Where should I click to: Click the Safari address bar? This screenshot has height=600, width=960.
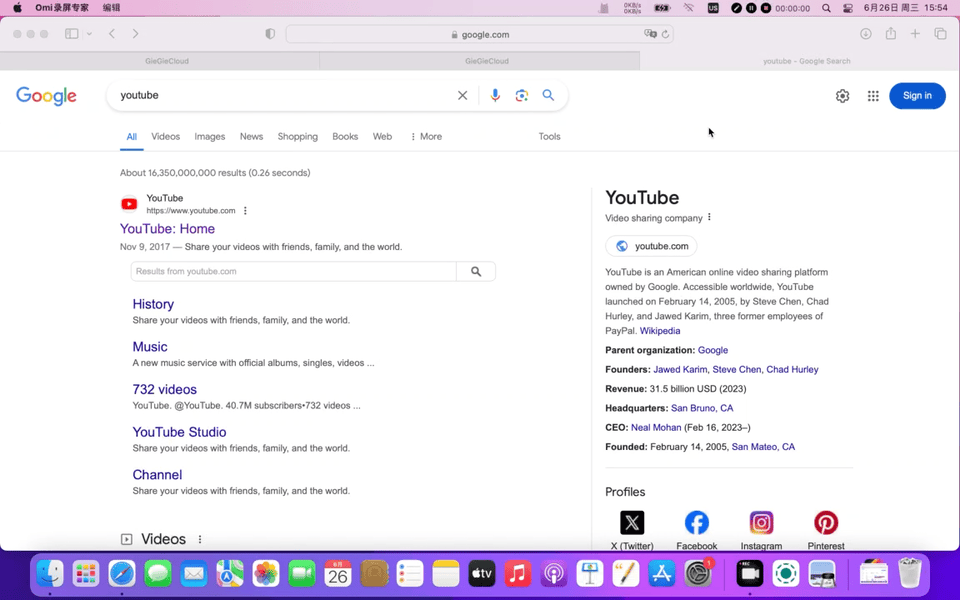(x=479, y=34)
